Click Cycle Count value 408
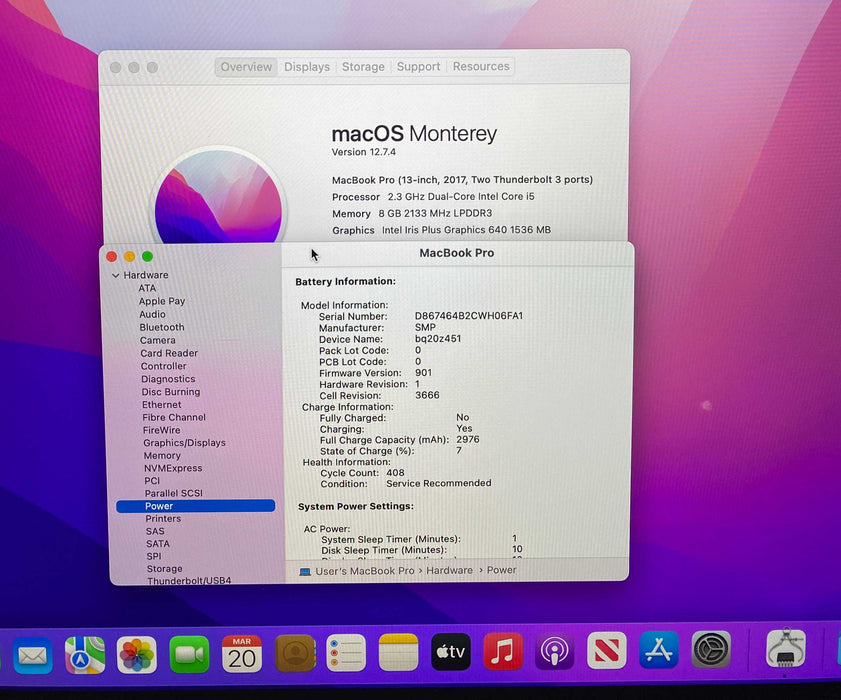Screen dimensions: 841x700 [395, 473]
